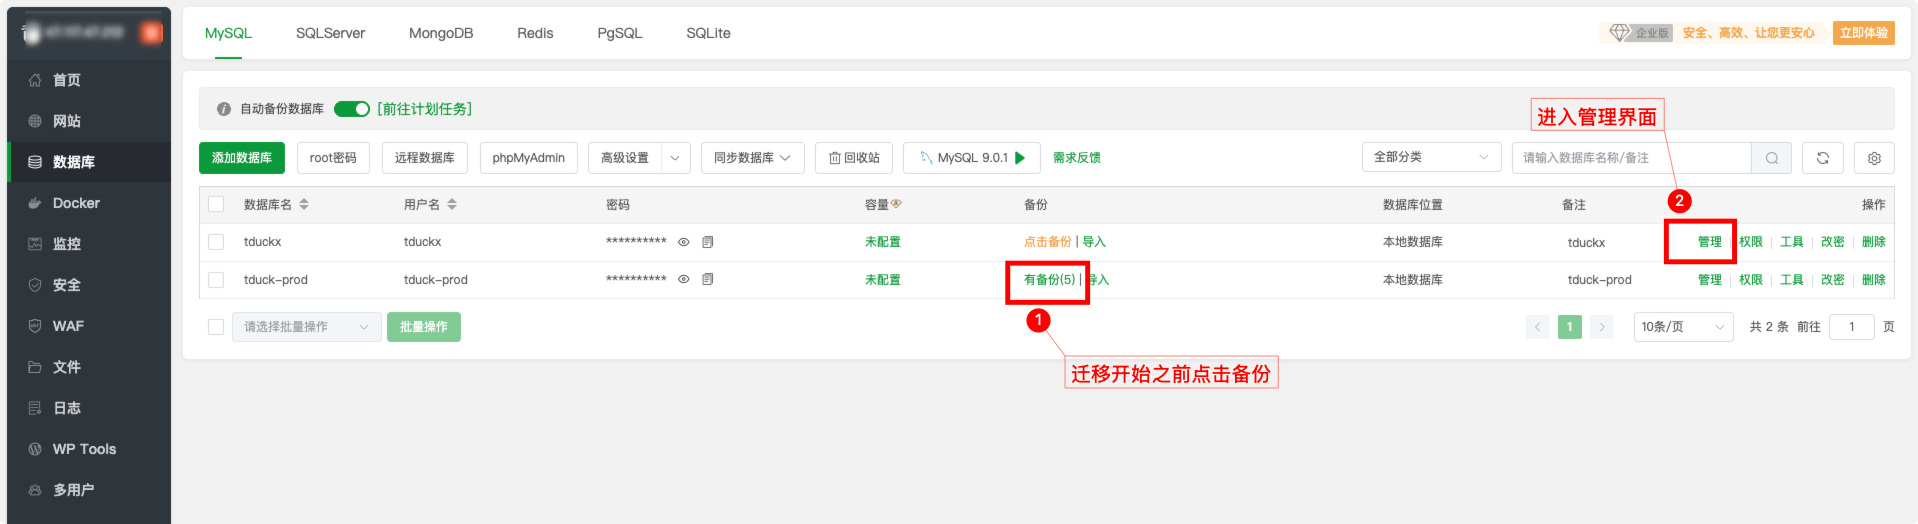Screen dimensions: 1918x524
Task: Open the 请选择批量操作 dropdown
Action: 306,327
